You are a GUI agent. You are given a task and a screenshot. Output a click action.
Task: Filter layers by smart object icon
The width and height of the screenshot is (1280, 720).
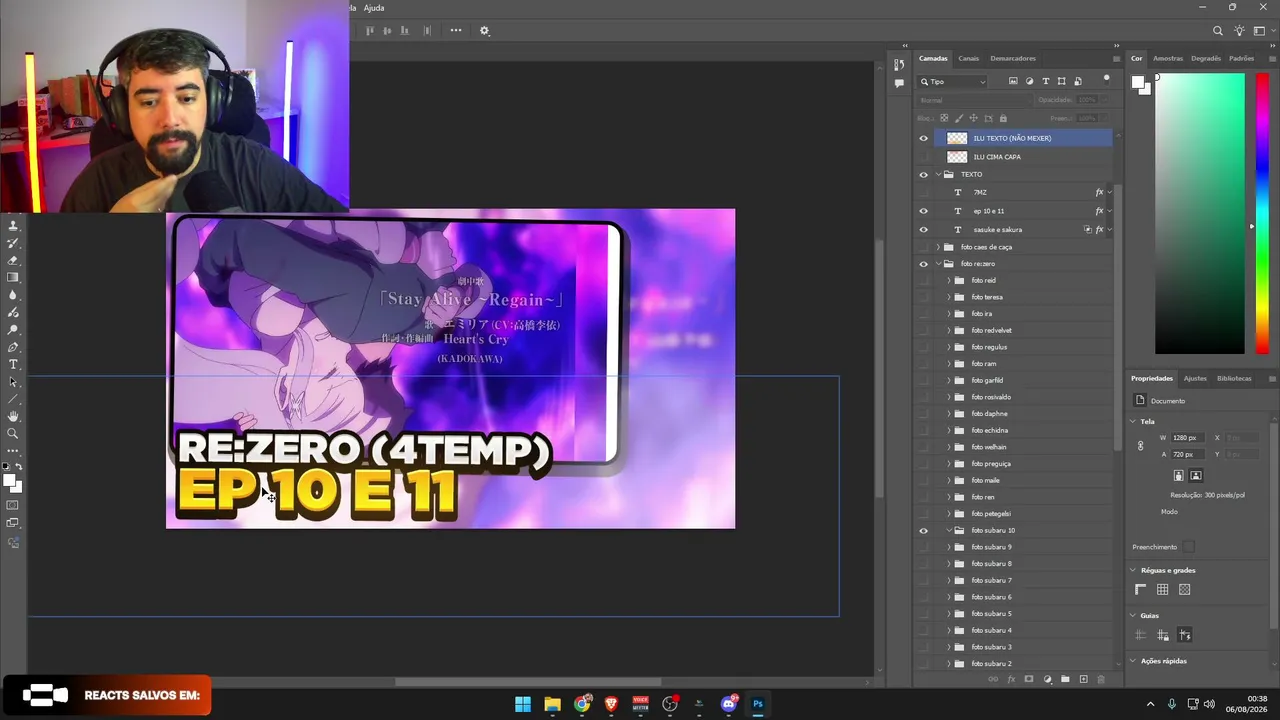click(1077, 81)
